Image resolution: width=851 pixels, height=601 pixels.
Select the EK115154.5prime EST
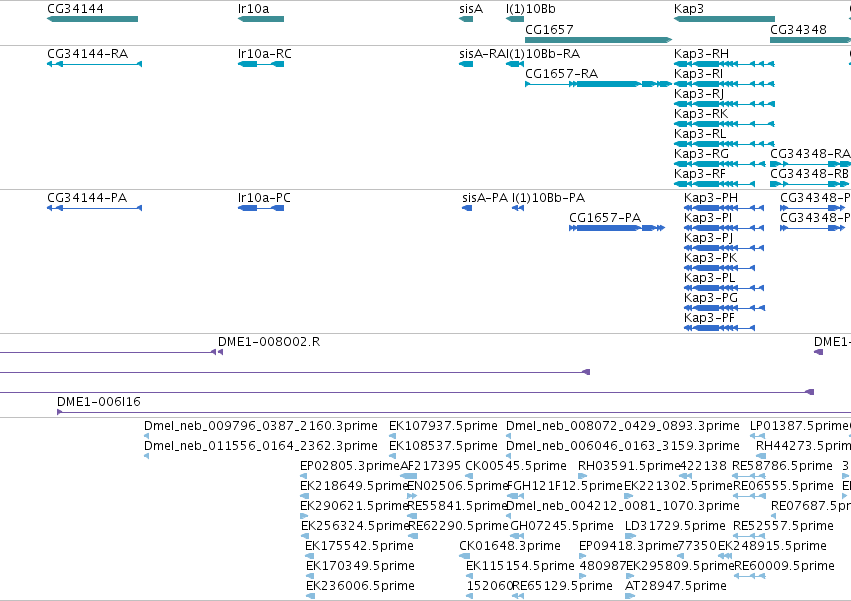coord(520,566)
